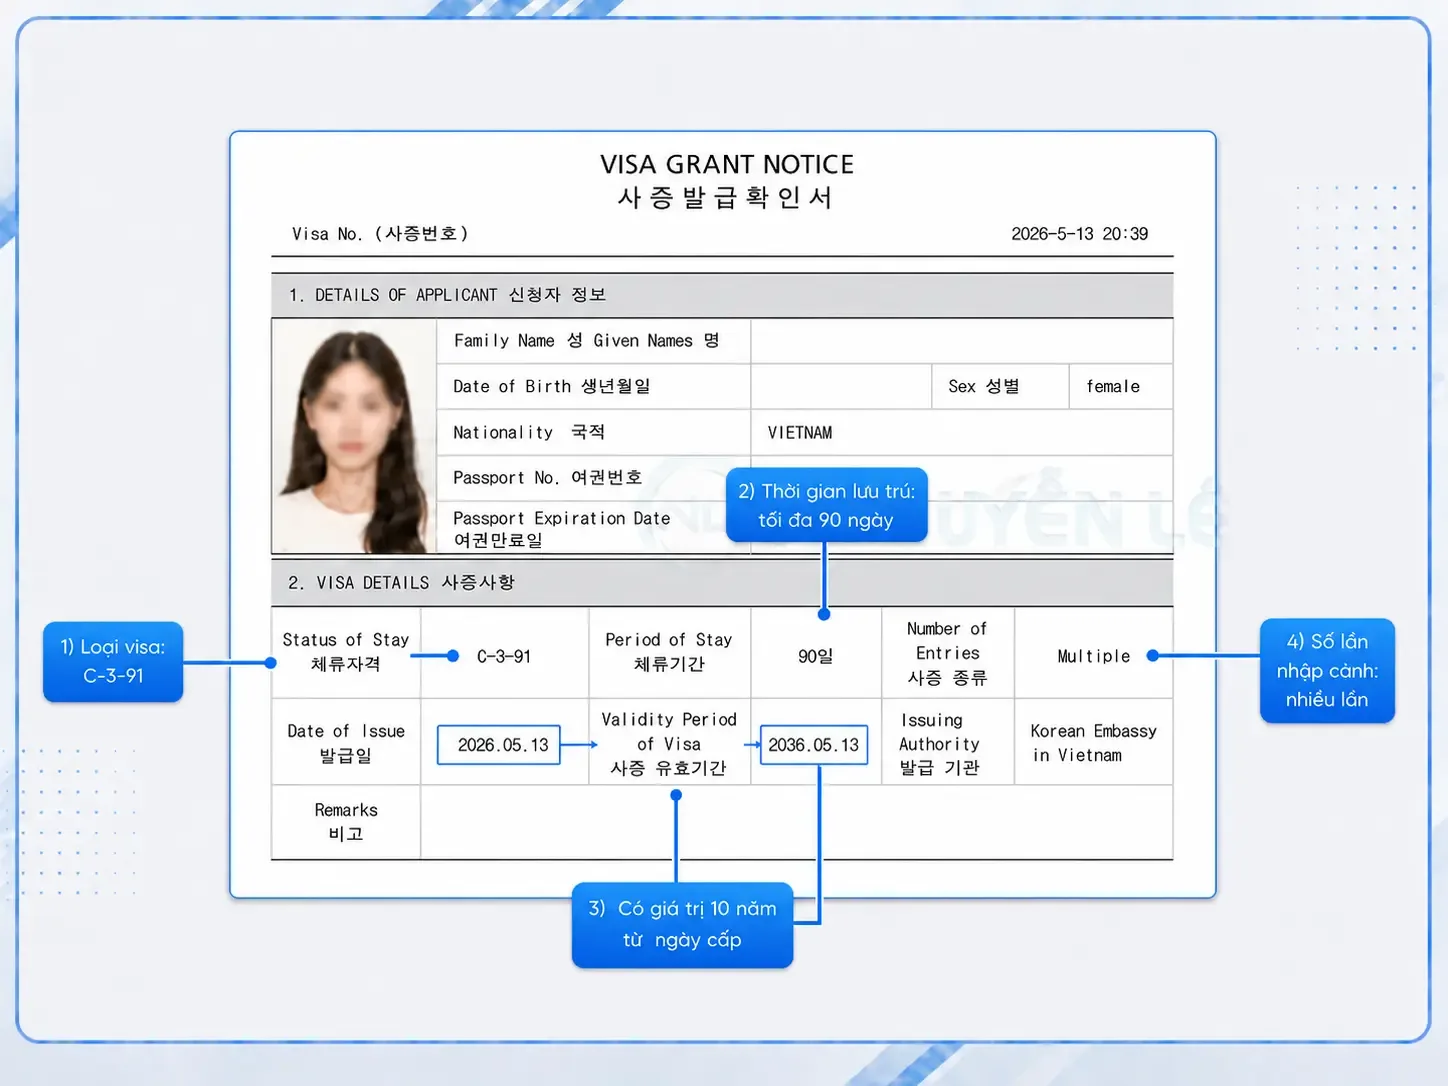Click the 'Nationality 국적' label
This screenshot has height=1086, width=1448.
coord(528,432)
